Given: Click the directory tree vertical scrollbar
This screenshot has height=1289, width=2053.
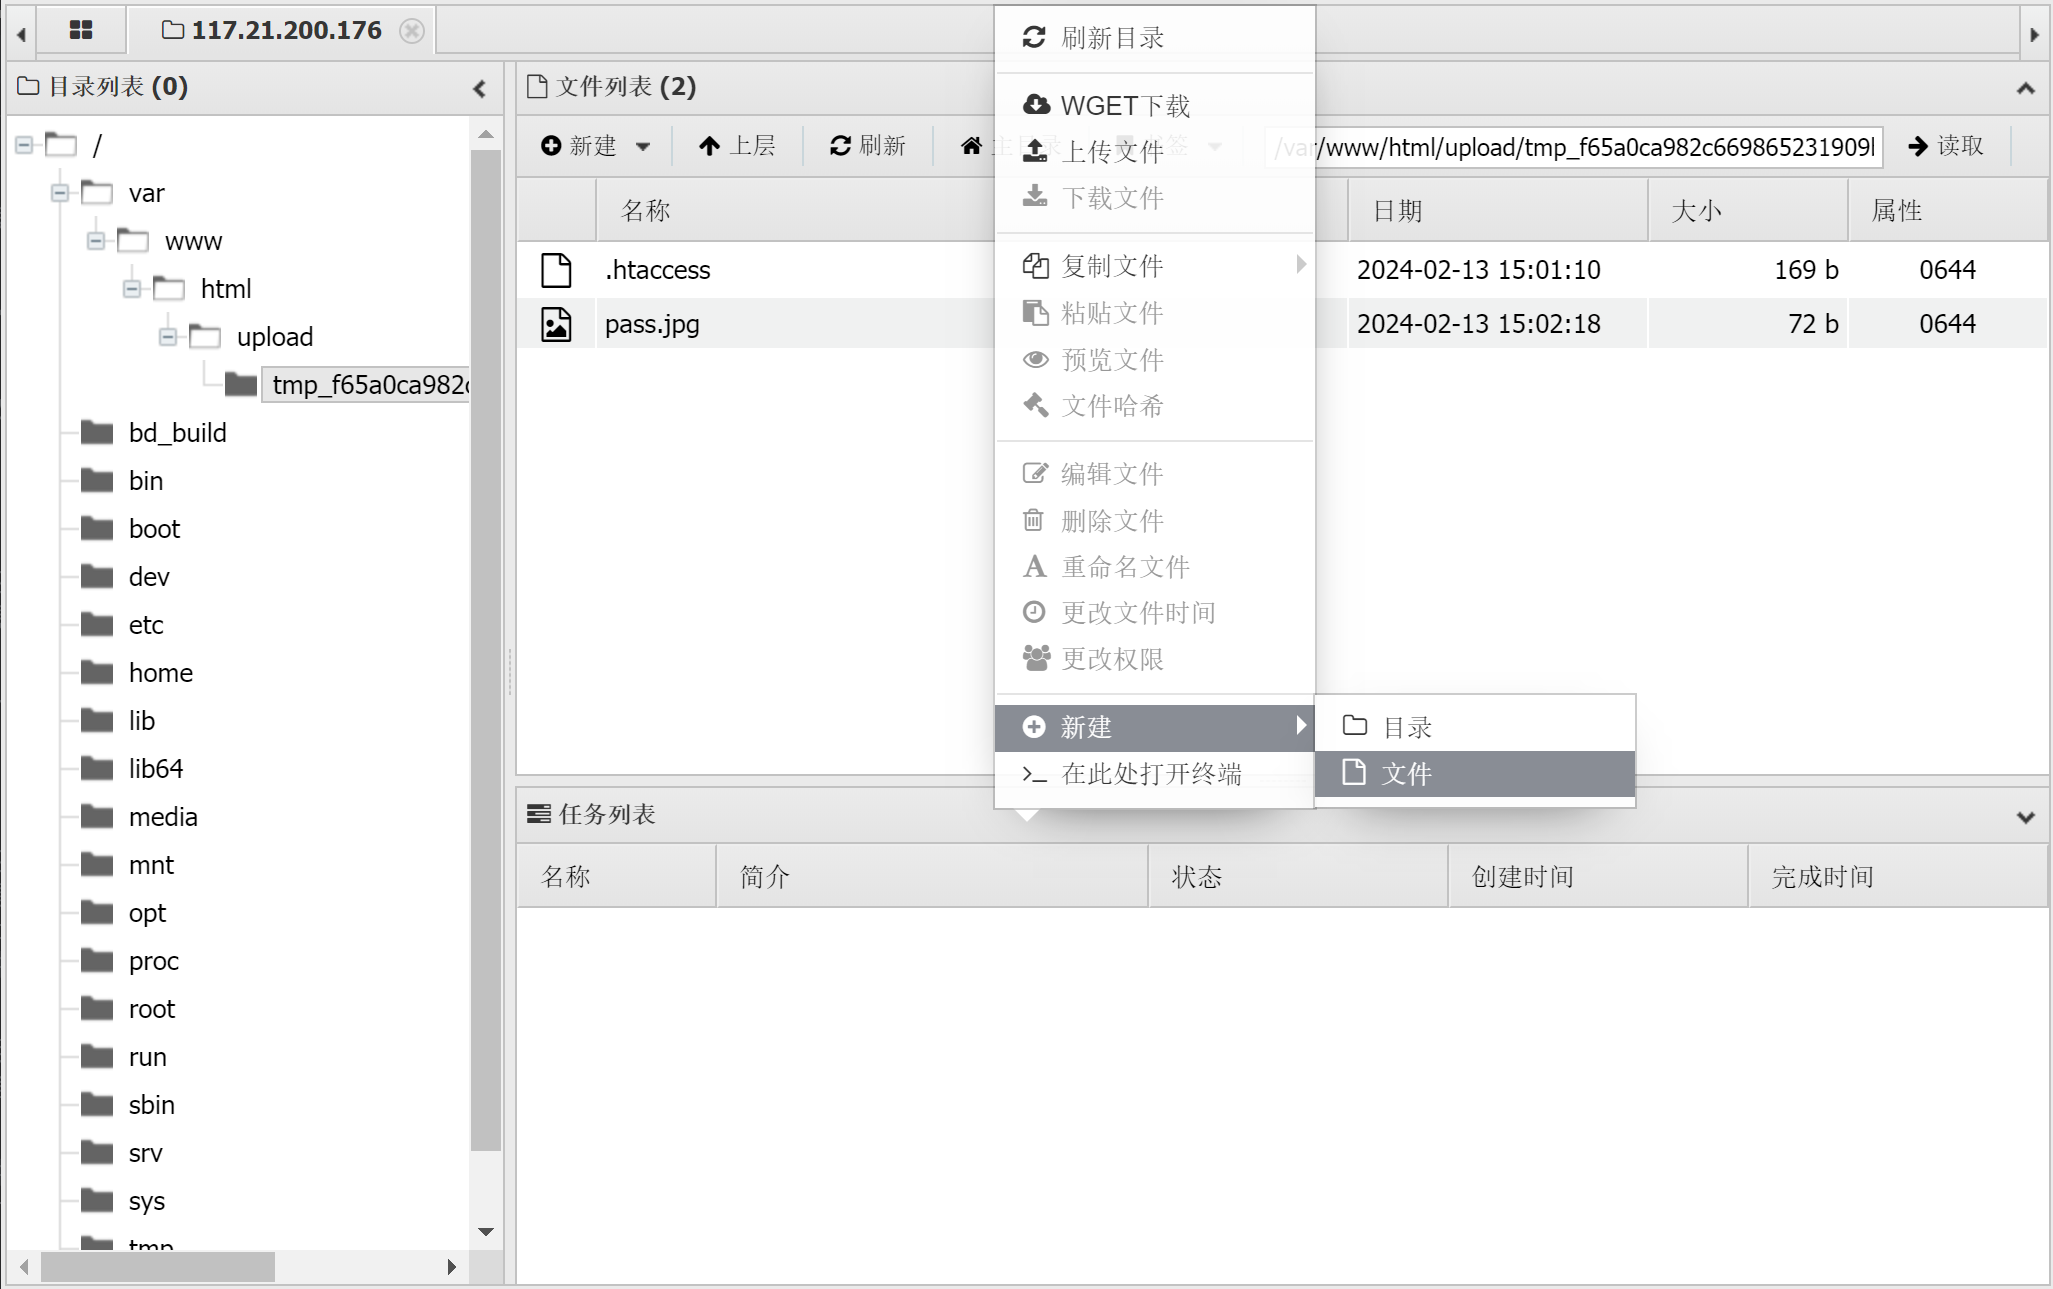Looking at the screenshot, I should click(486, 650).
